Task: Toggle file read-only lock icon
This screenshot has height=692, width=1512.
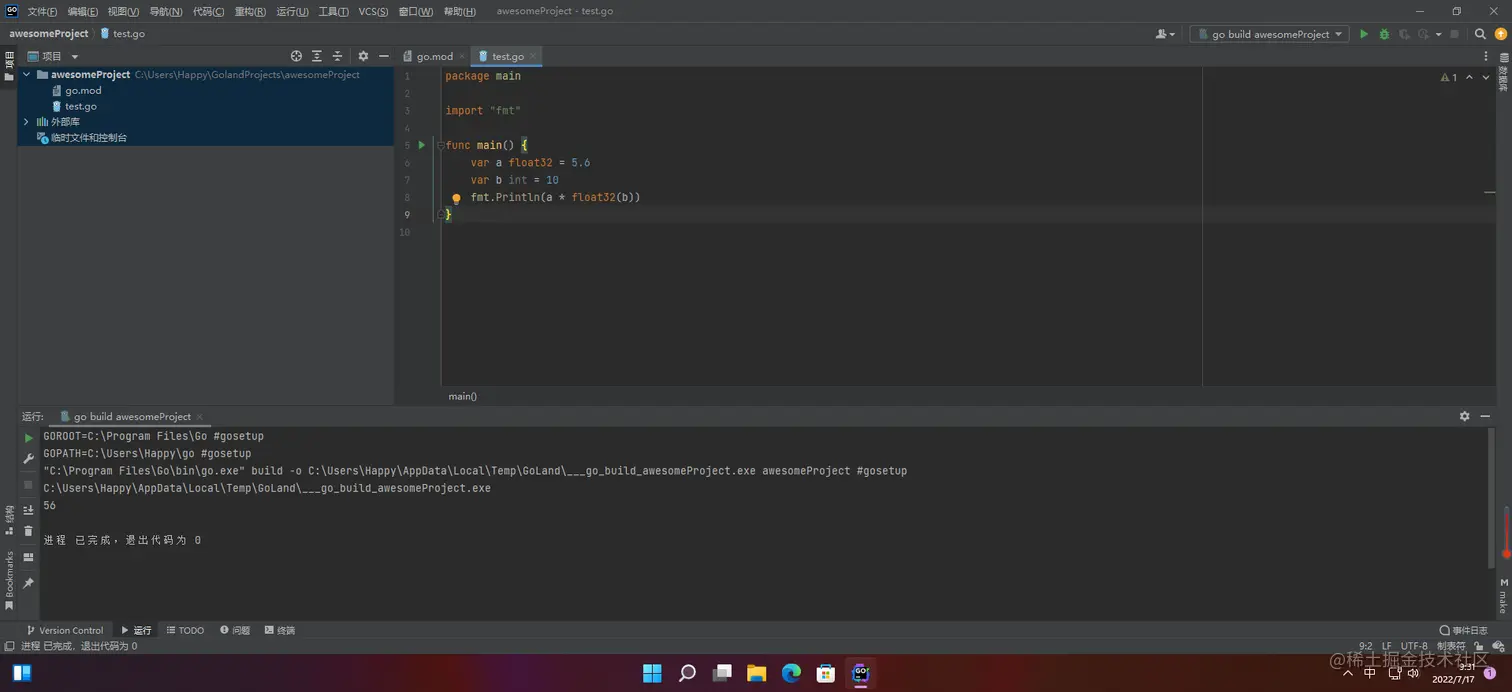Action: (x=1479, y=646)
